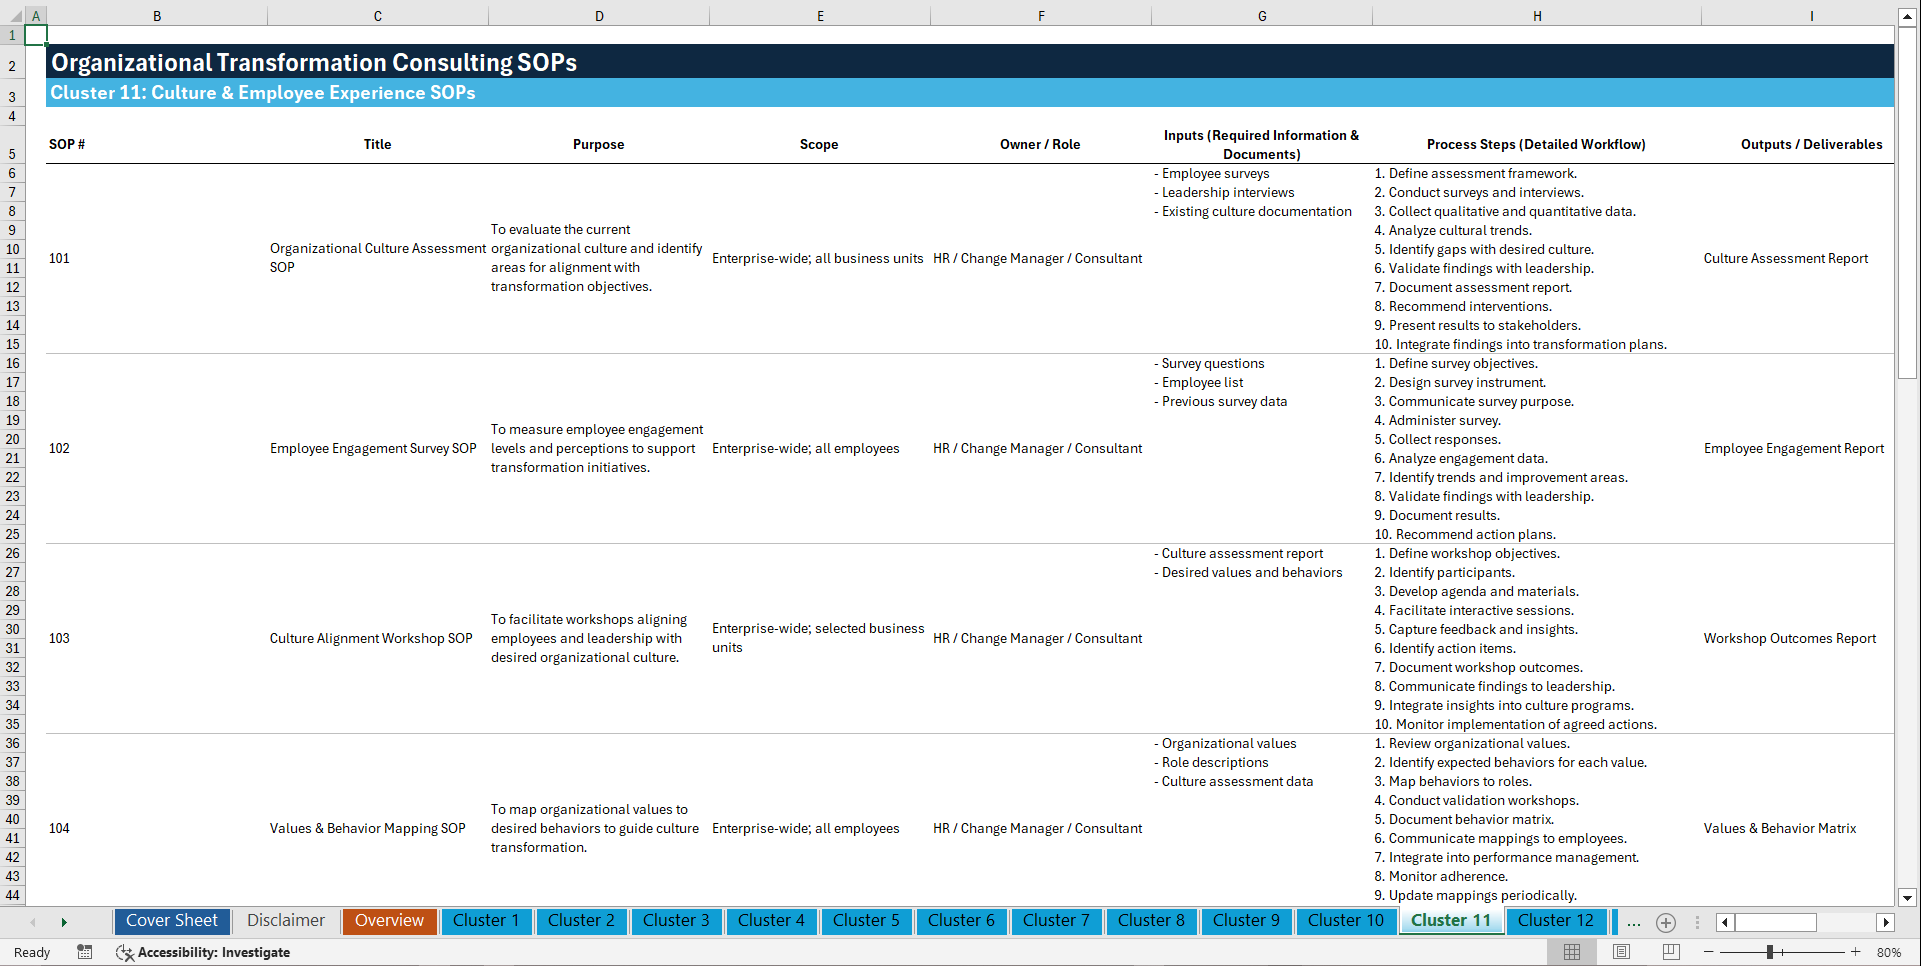Click the next sheet navigation arrow

click(63, 922)
